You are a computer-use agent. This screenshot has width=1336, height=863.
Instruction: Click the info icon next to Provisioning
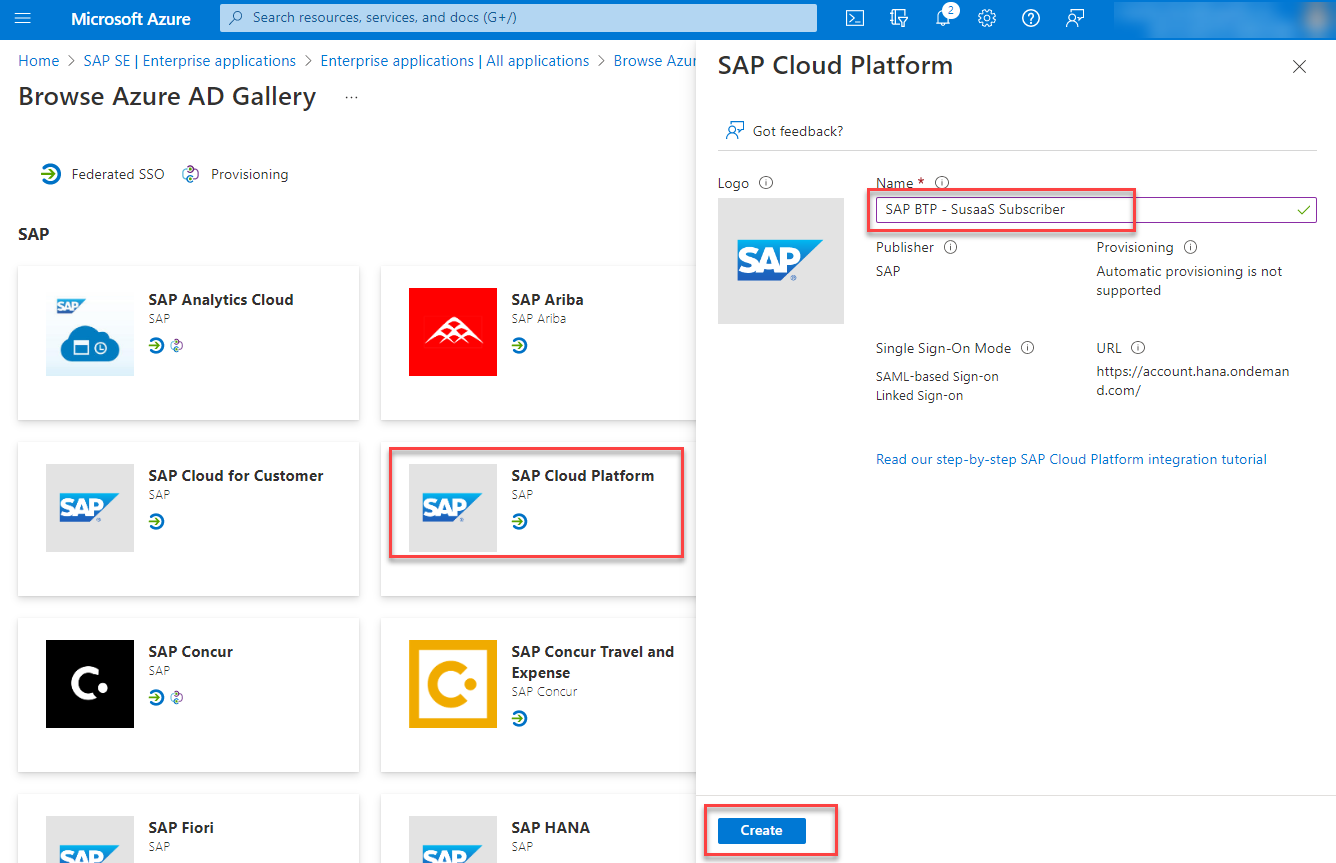click(x=1190, y=247)
